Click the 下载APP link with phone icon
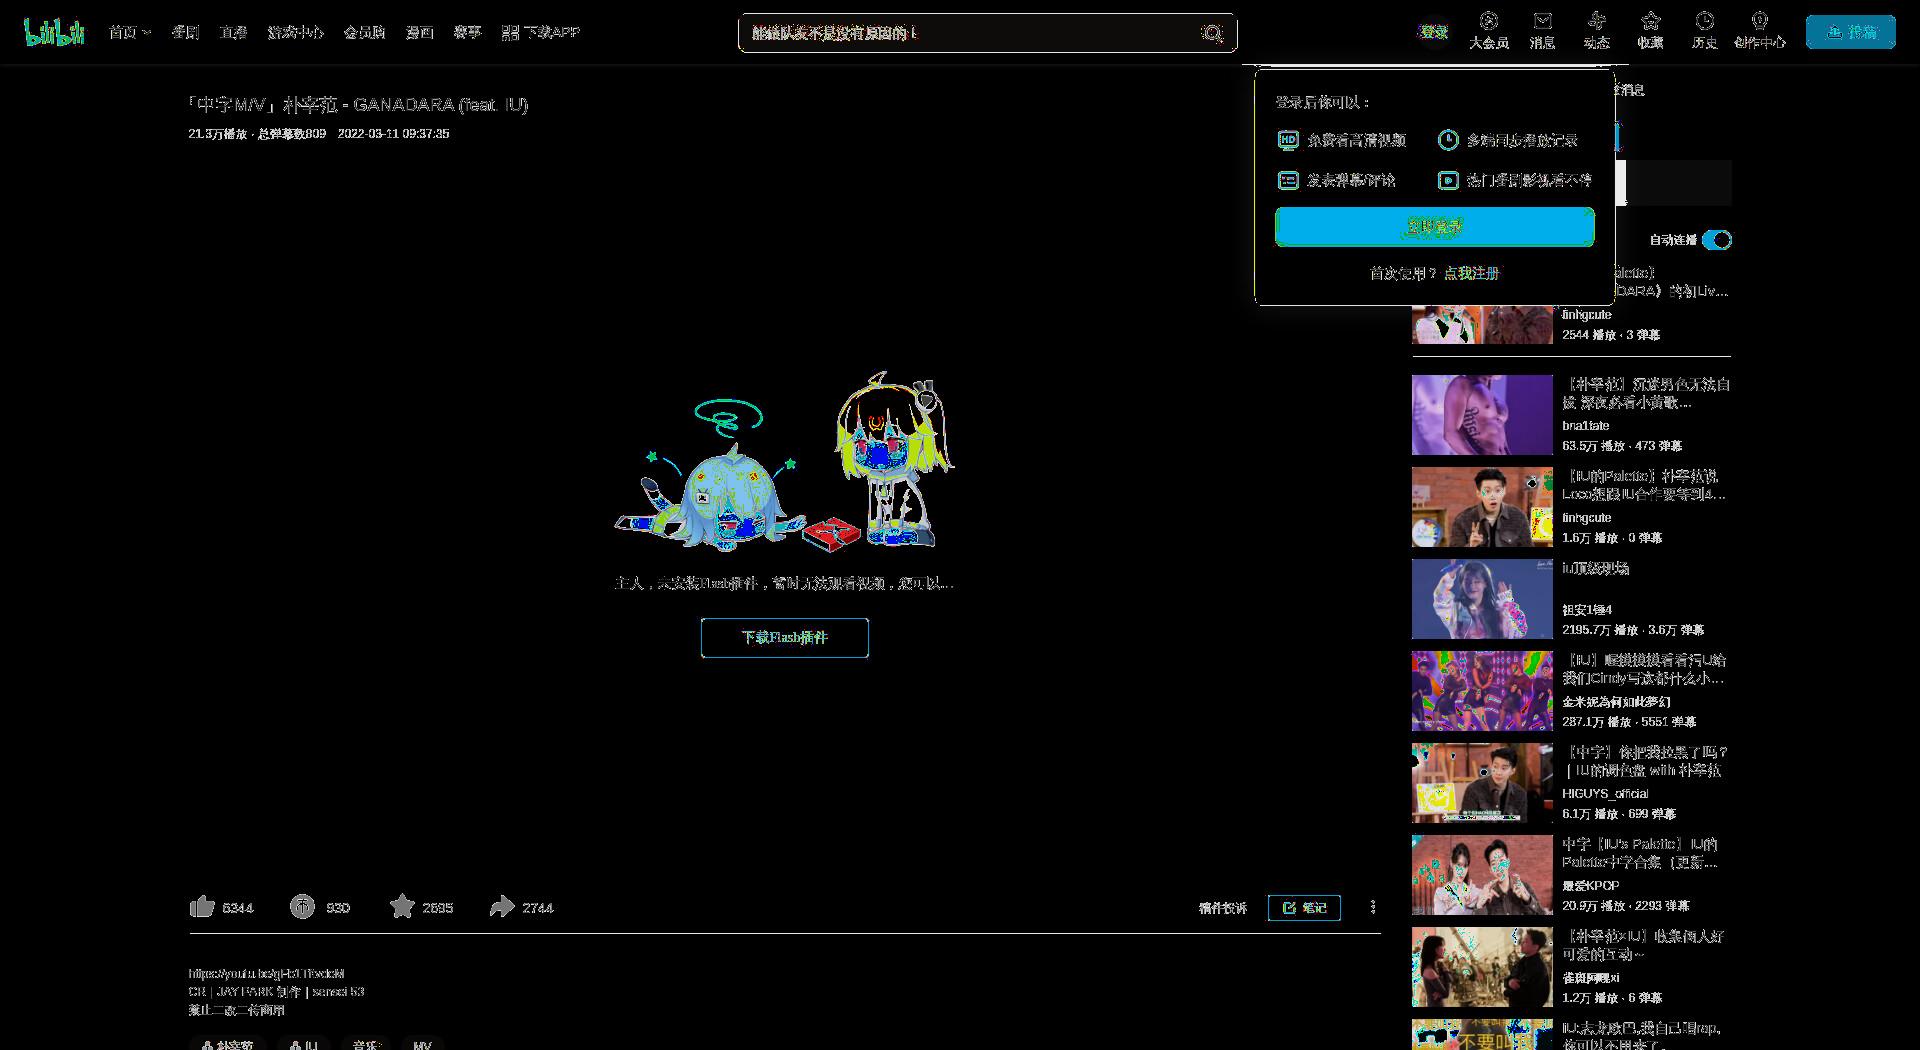Image resolution: width=1920 pixels, height=1050 pixels. 540,33
